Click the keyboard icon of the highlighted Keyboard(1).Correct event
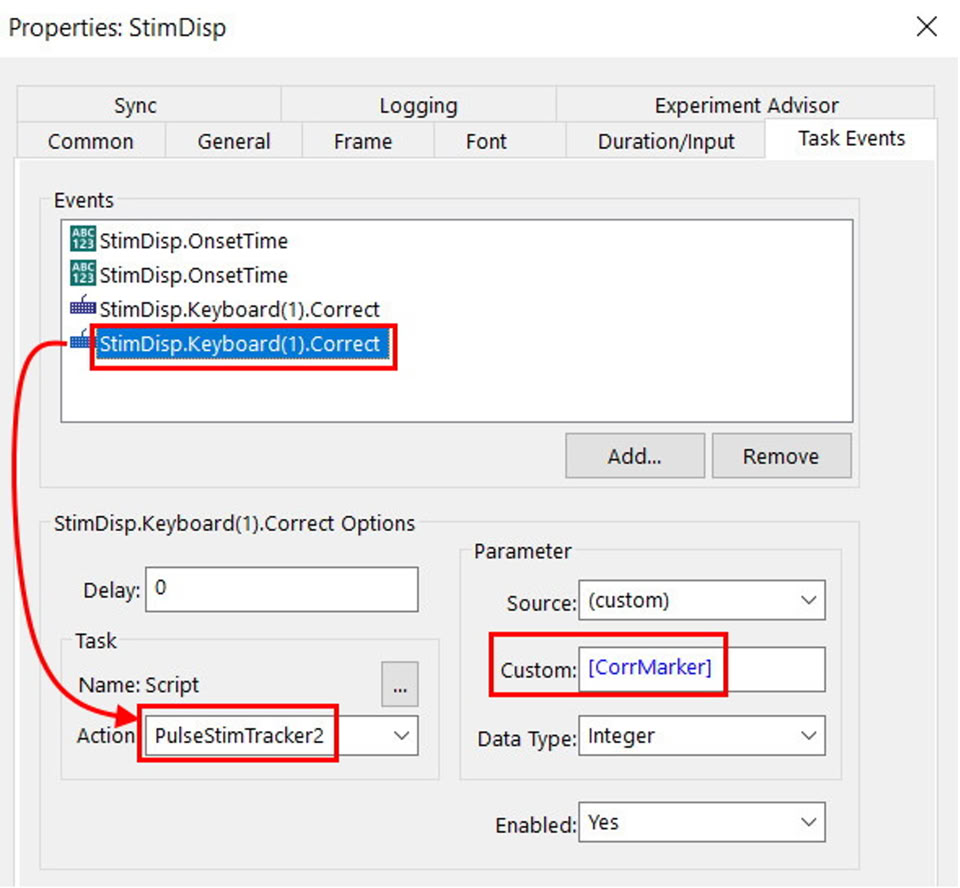960x888 pixels. pyautogui.click(x=80, y=343)
